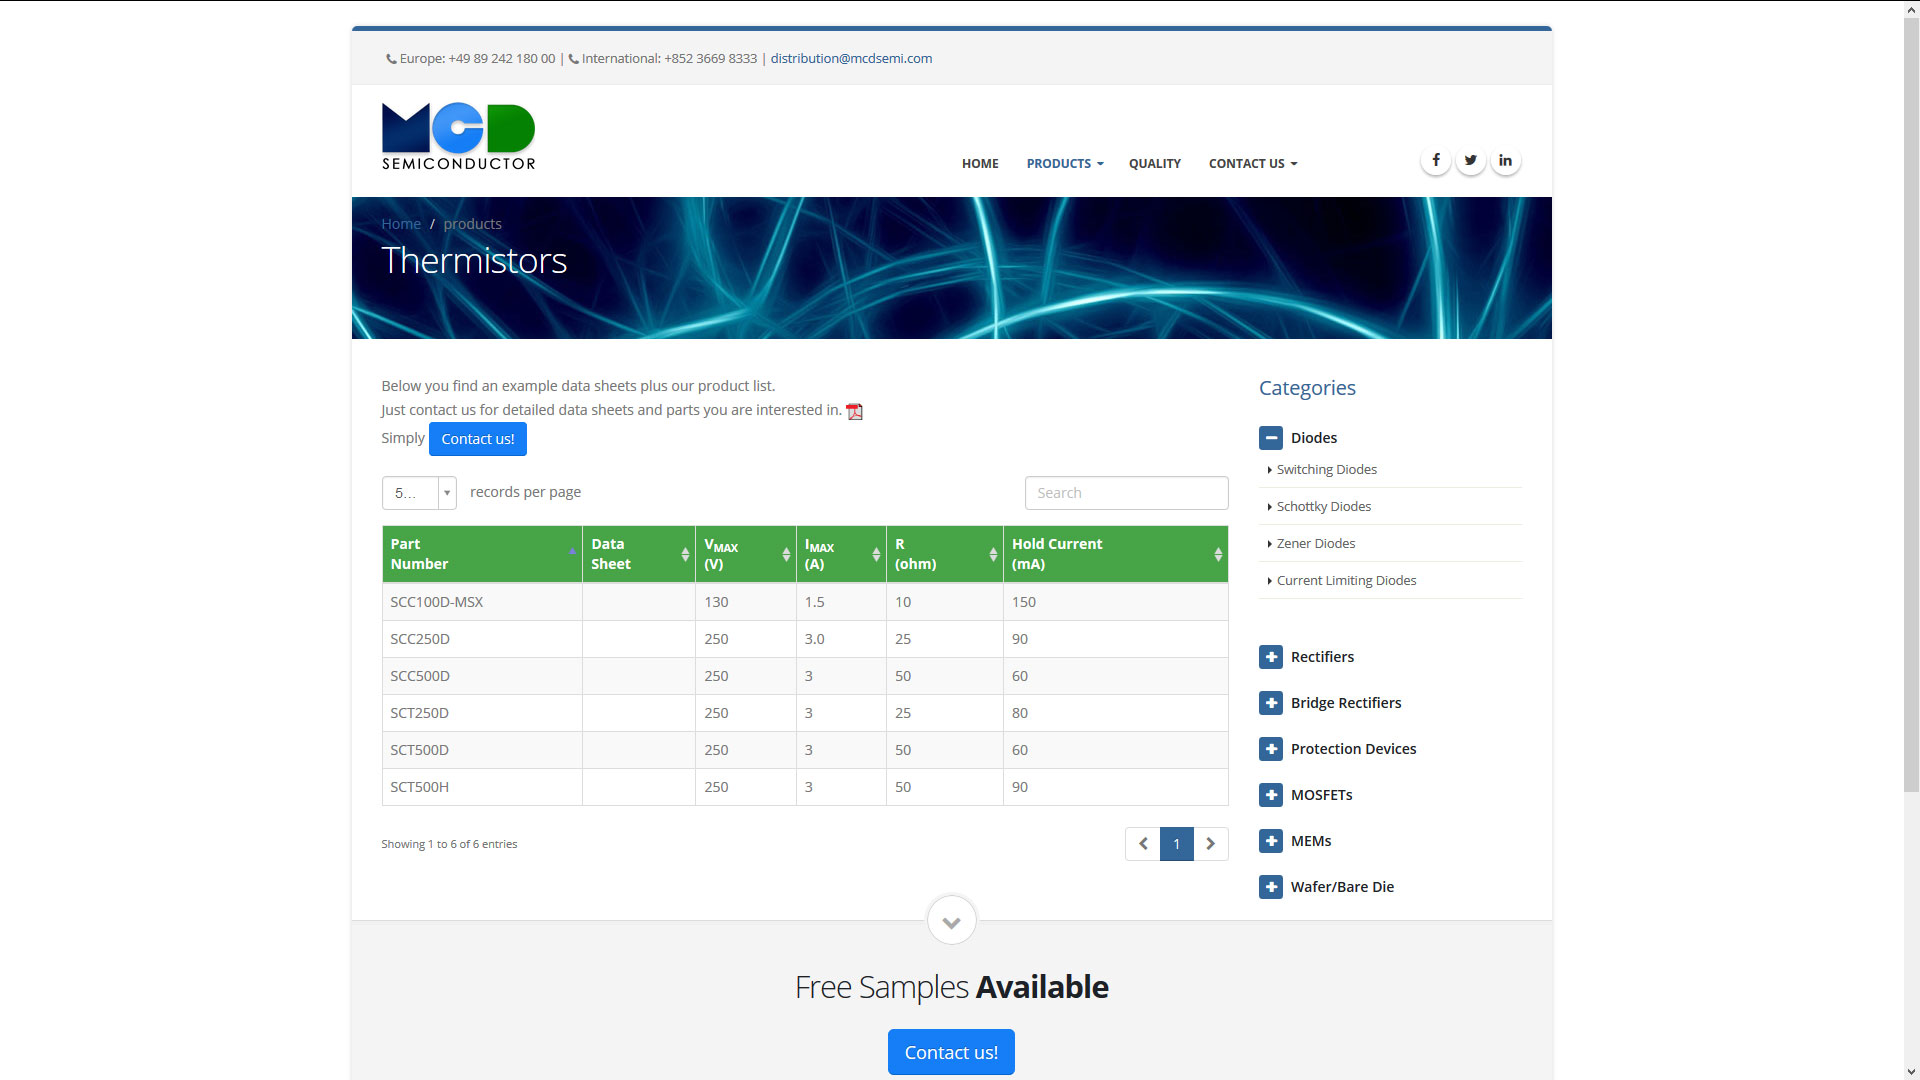Image resolution: width=1920 pixels, height=1080 pixels.
Task: Sort table by VMAX column
Action: pyautogui.click(x=745, y=554)
